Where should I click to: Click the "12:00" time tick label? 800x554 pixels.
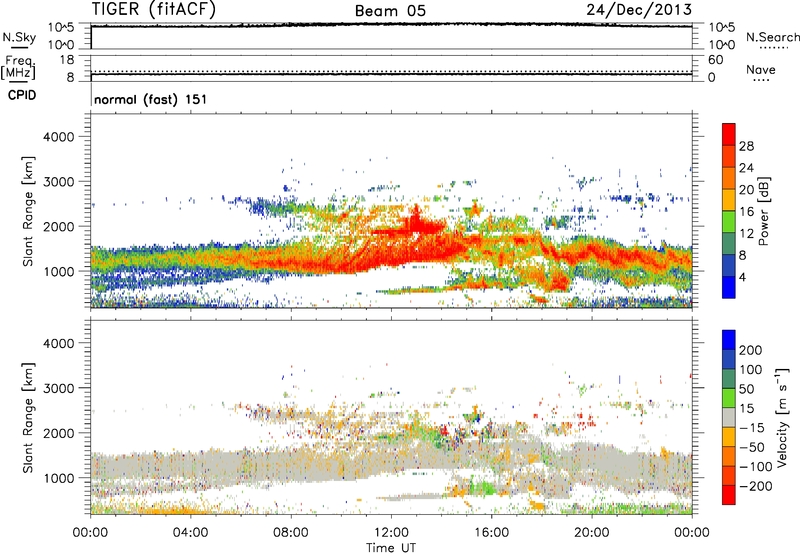[x=391, y=533]
